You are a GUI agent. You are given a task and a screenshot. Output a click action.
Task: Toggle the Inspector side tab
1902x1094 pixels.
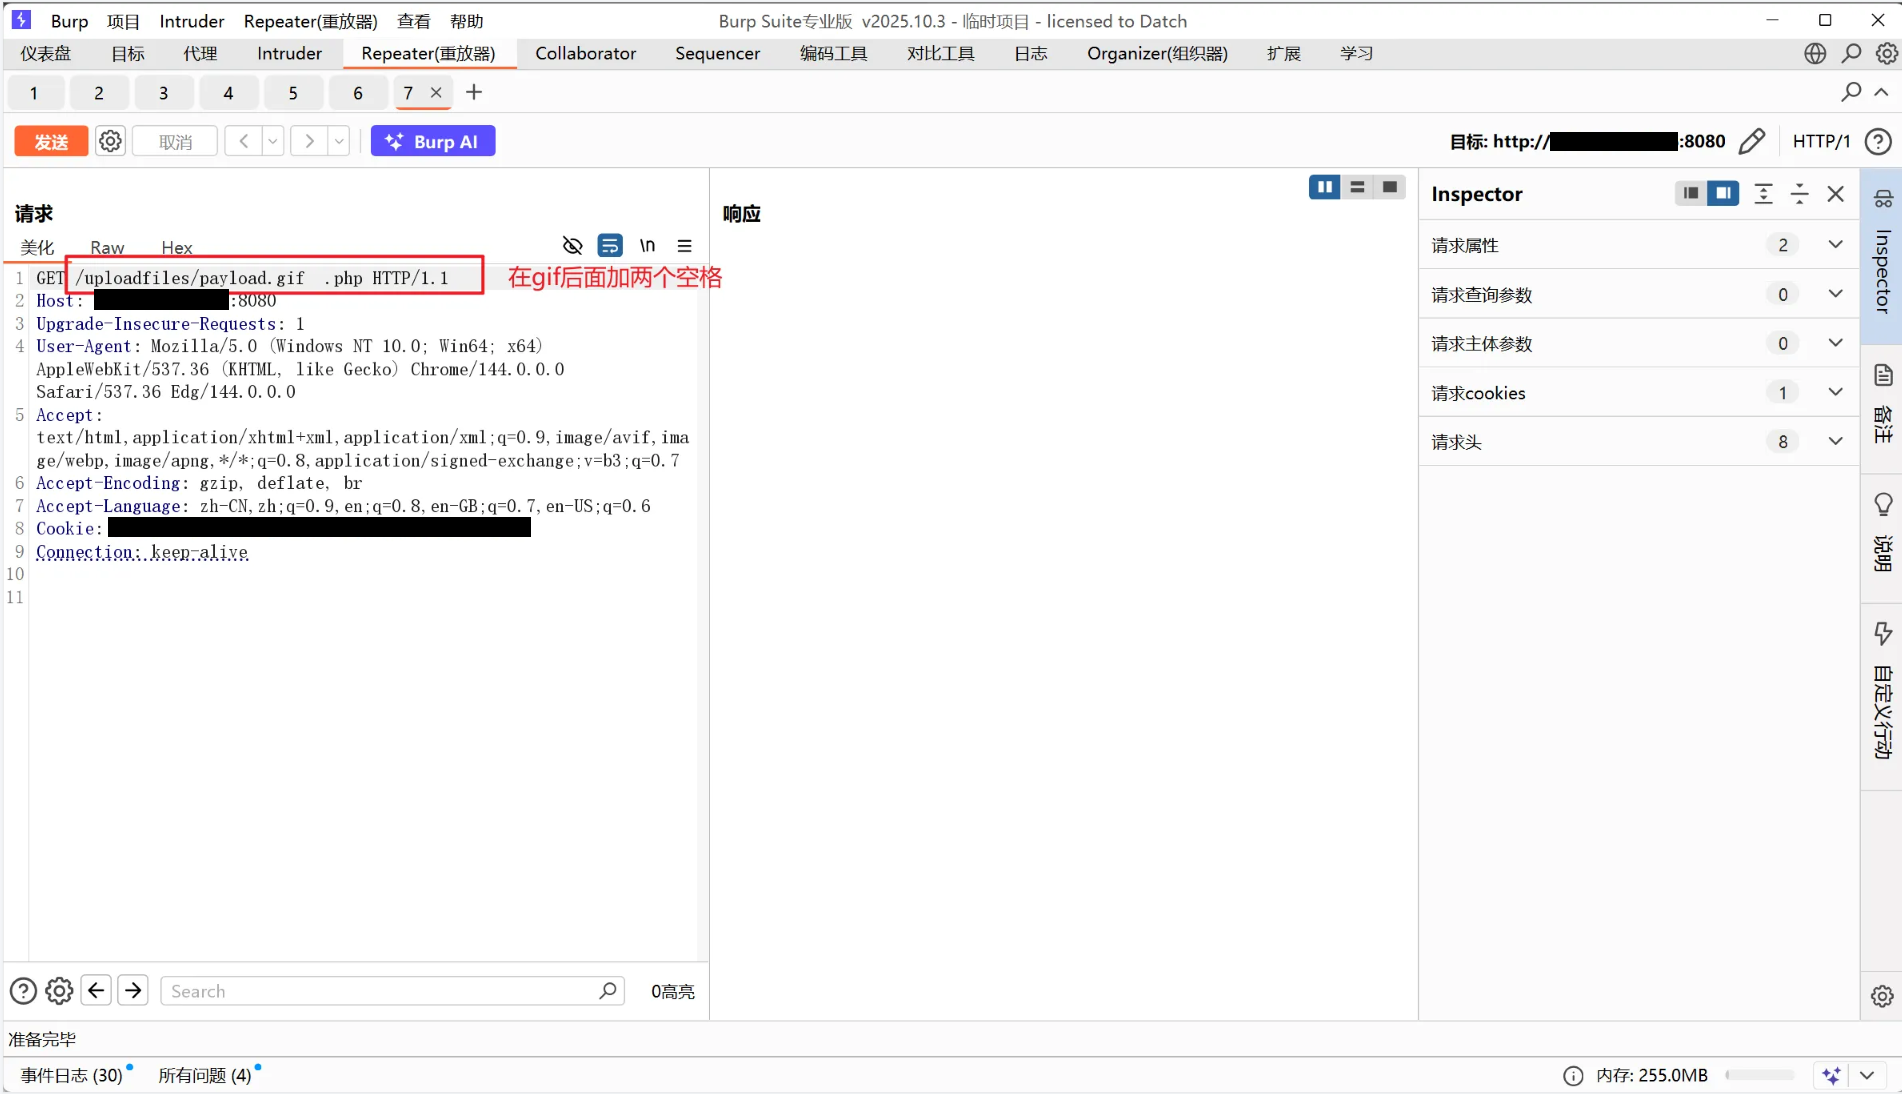(1882, 256)
